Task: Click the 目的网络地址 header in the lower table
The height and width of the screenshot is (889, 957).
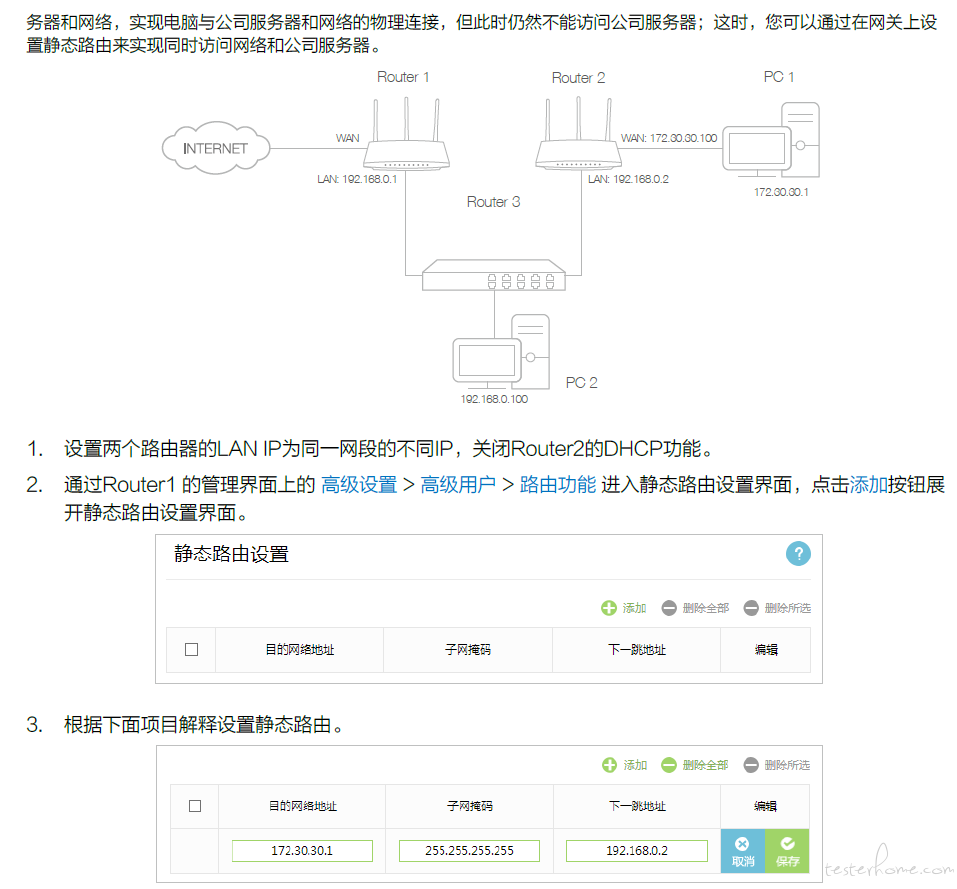Action: 303,806
